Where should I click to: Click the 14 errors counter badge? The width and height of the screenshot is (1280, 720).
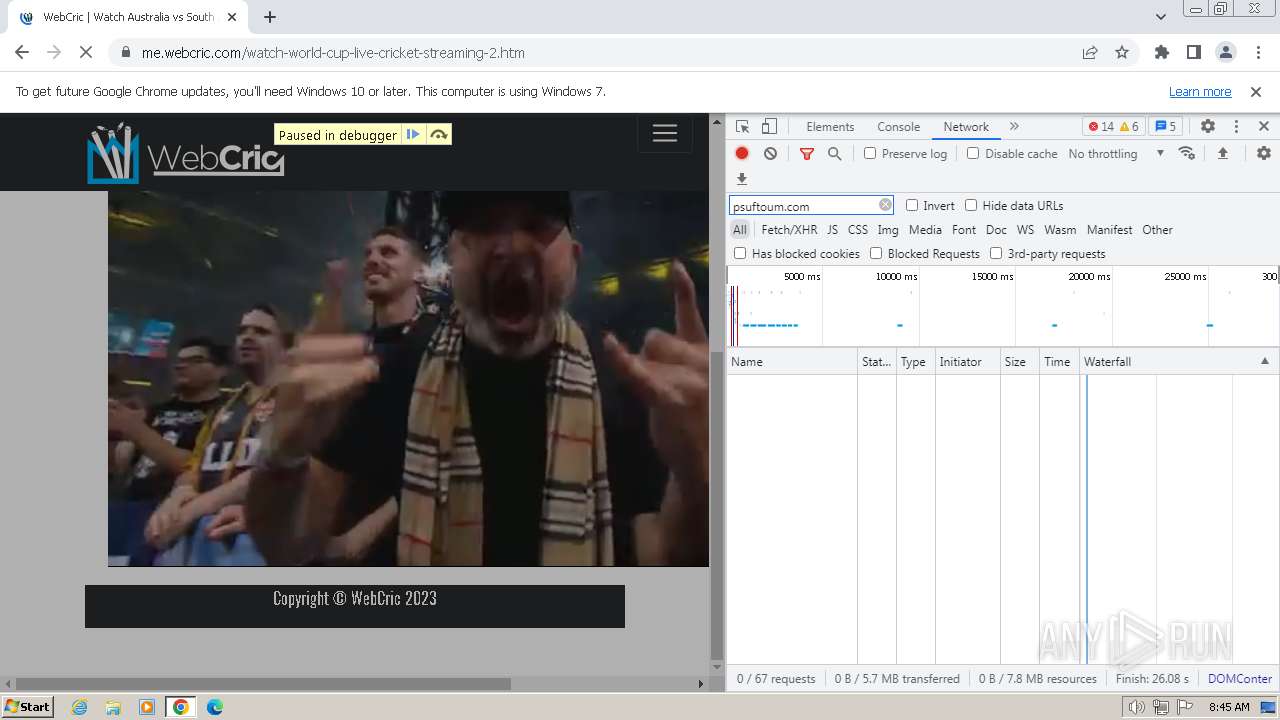tap(1101, 127)
